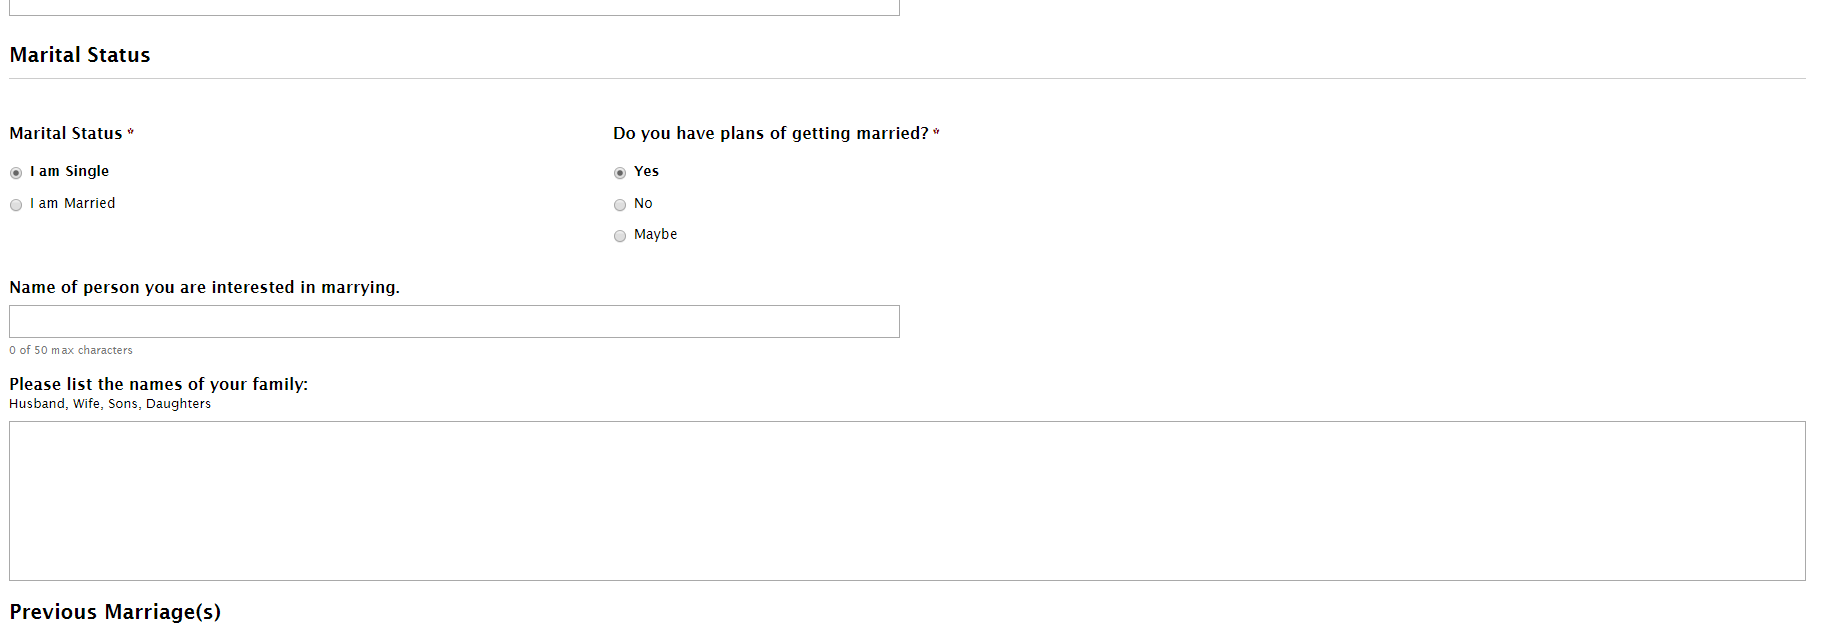Click the 'Maybe' option label text
The image size is (1827, 623).
pos(655,234)
